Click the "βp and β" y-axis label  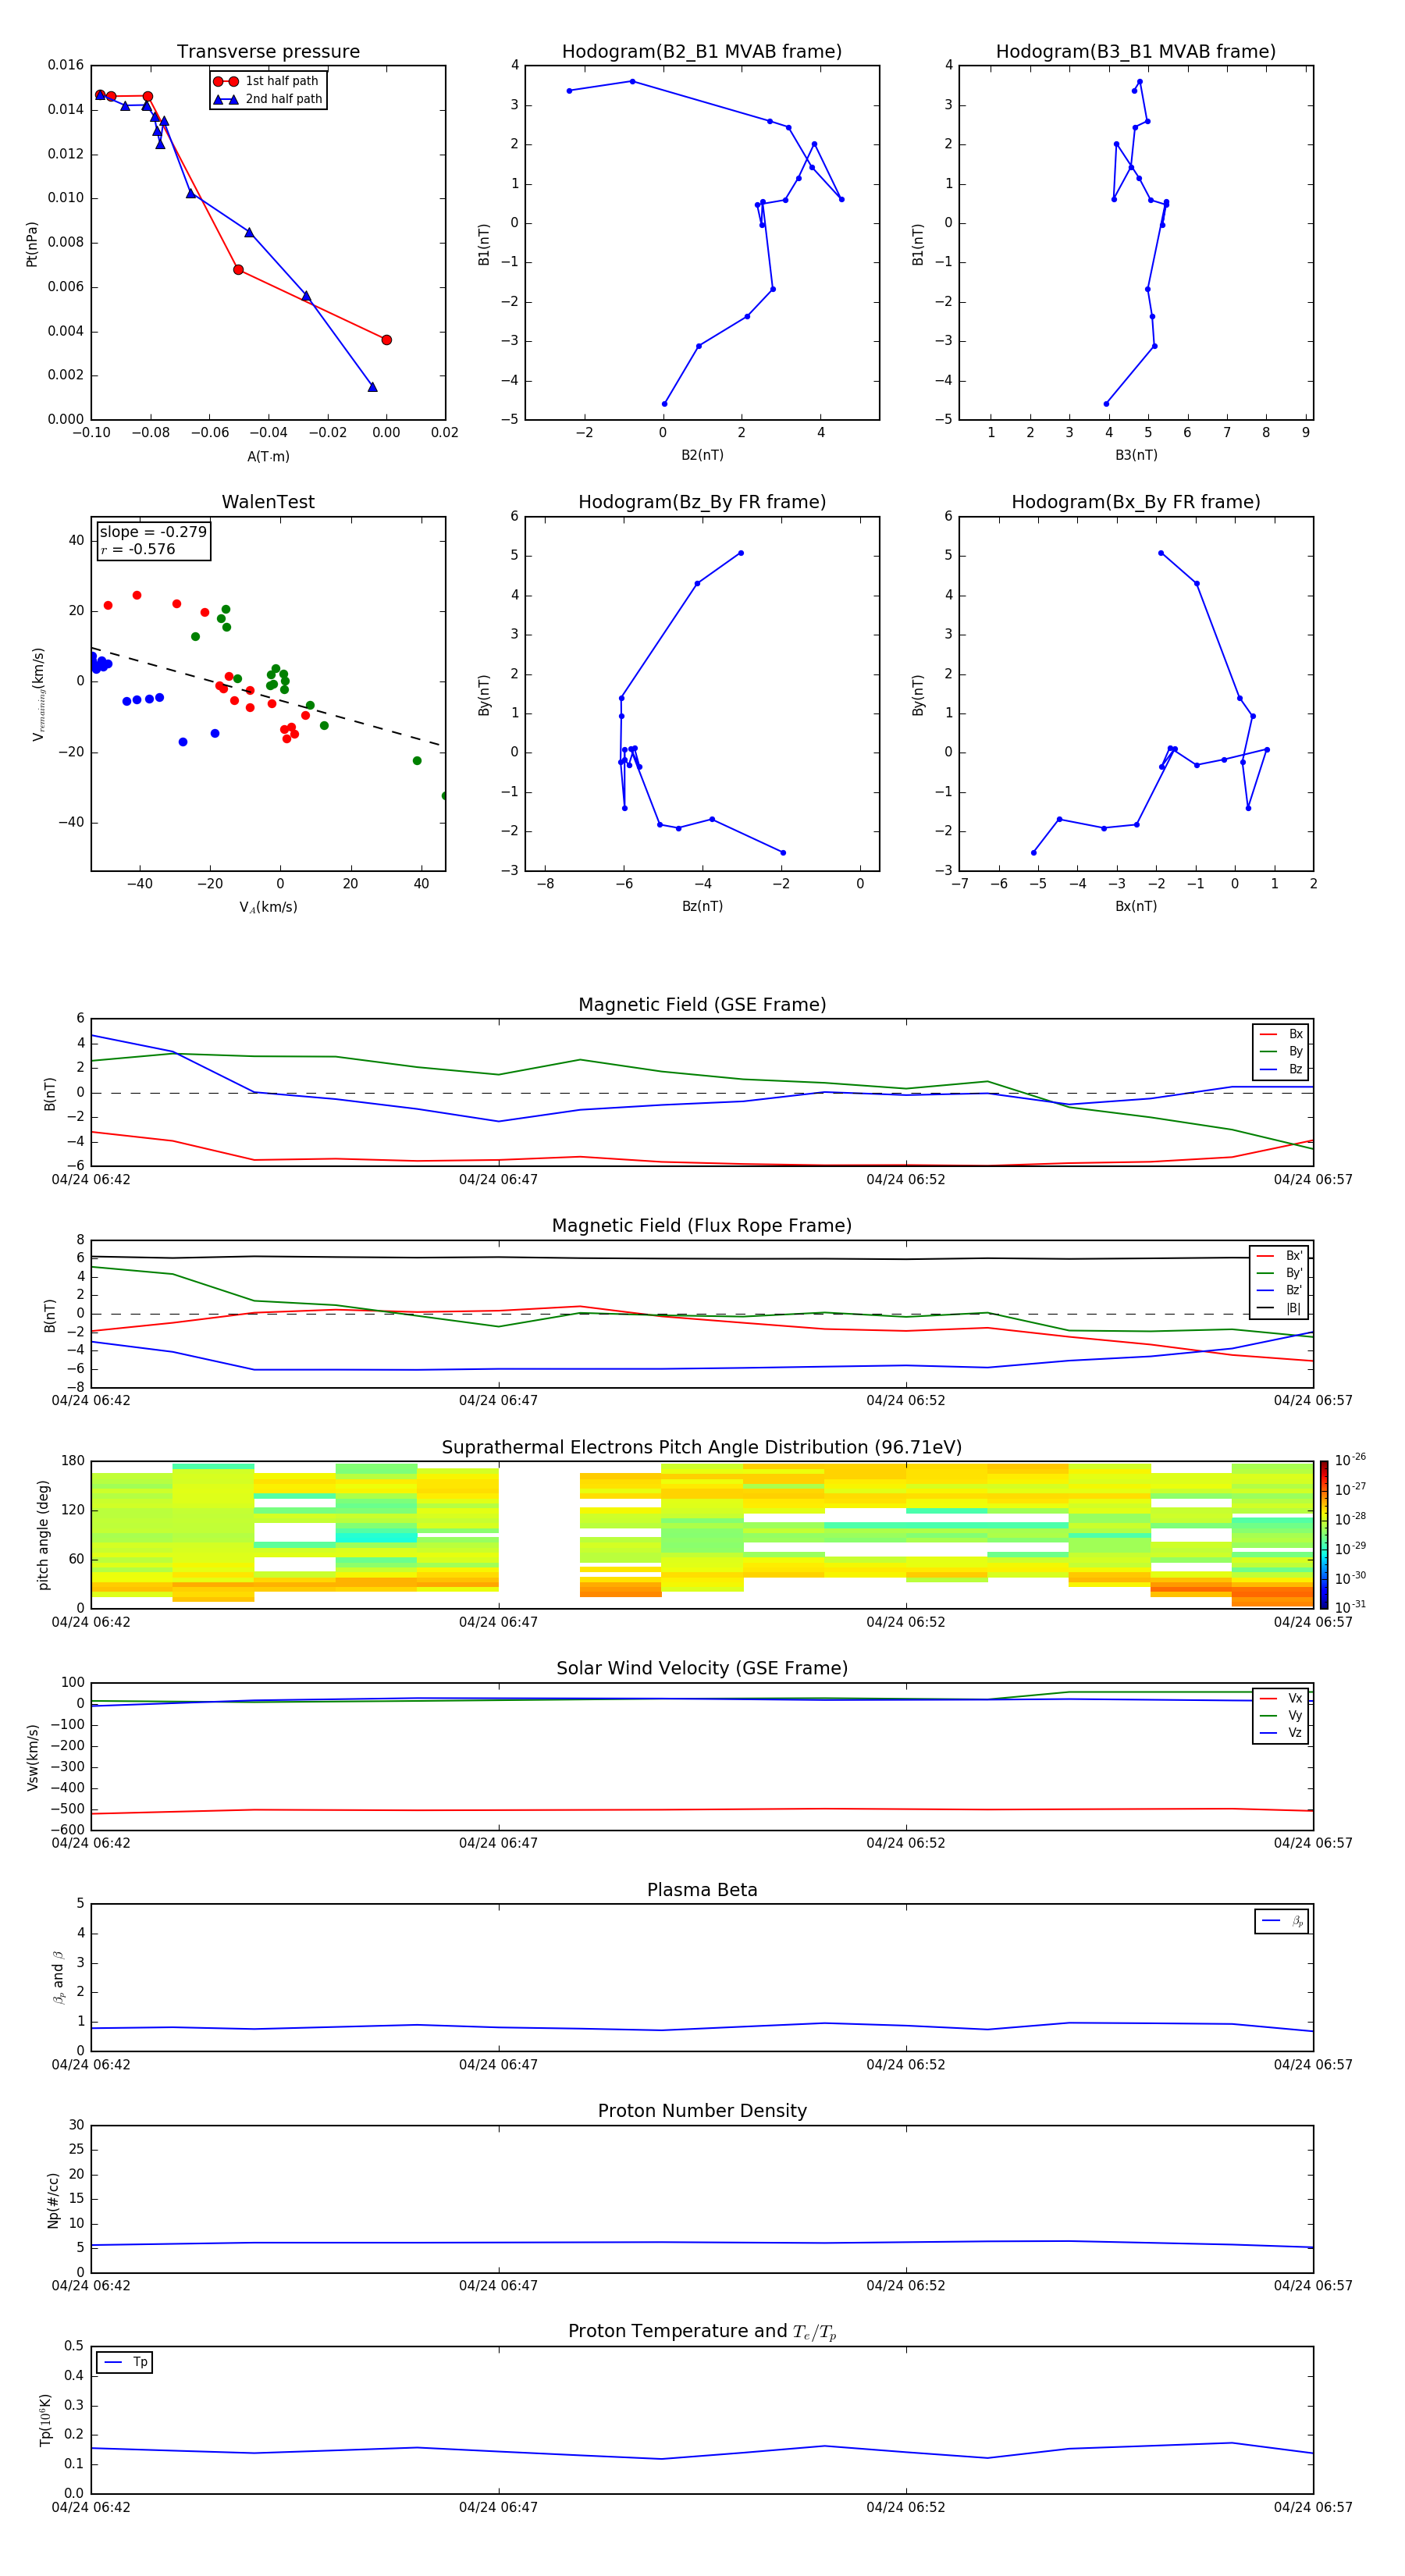(58, 1978)
